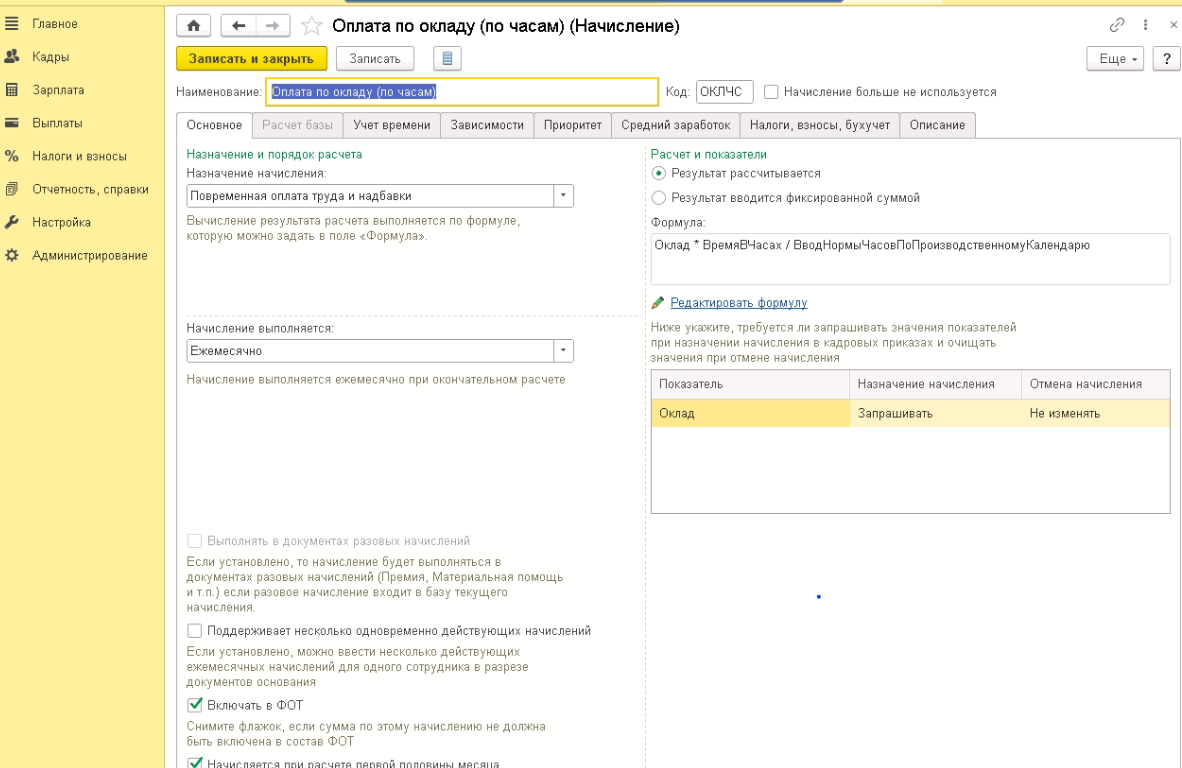Expand the 'Назначение начисления' dropdown

[x=564, y=196]
